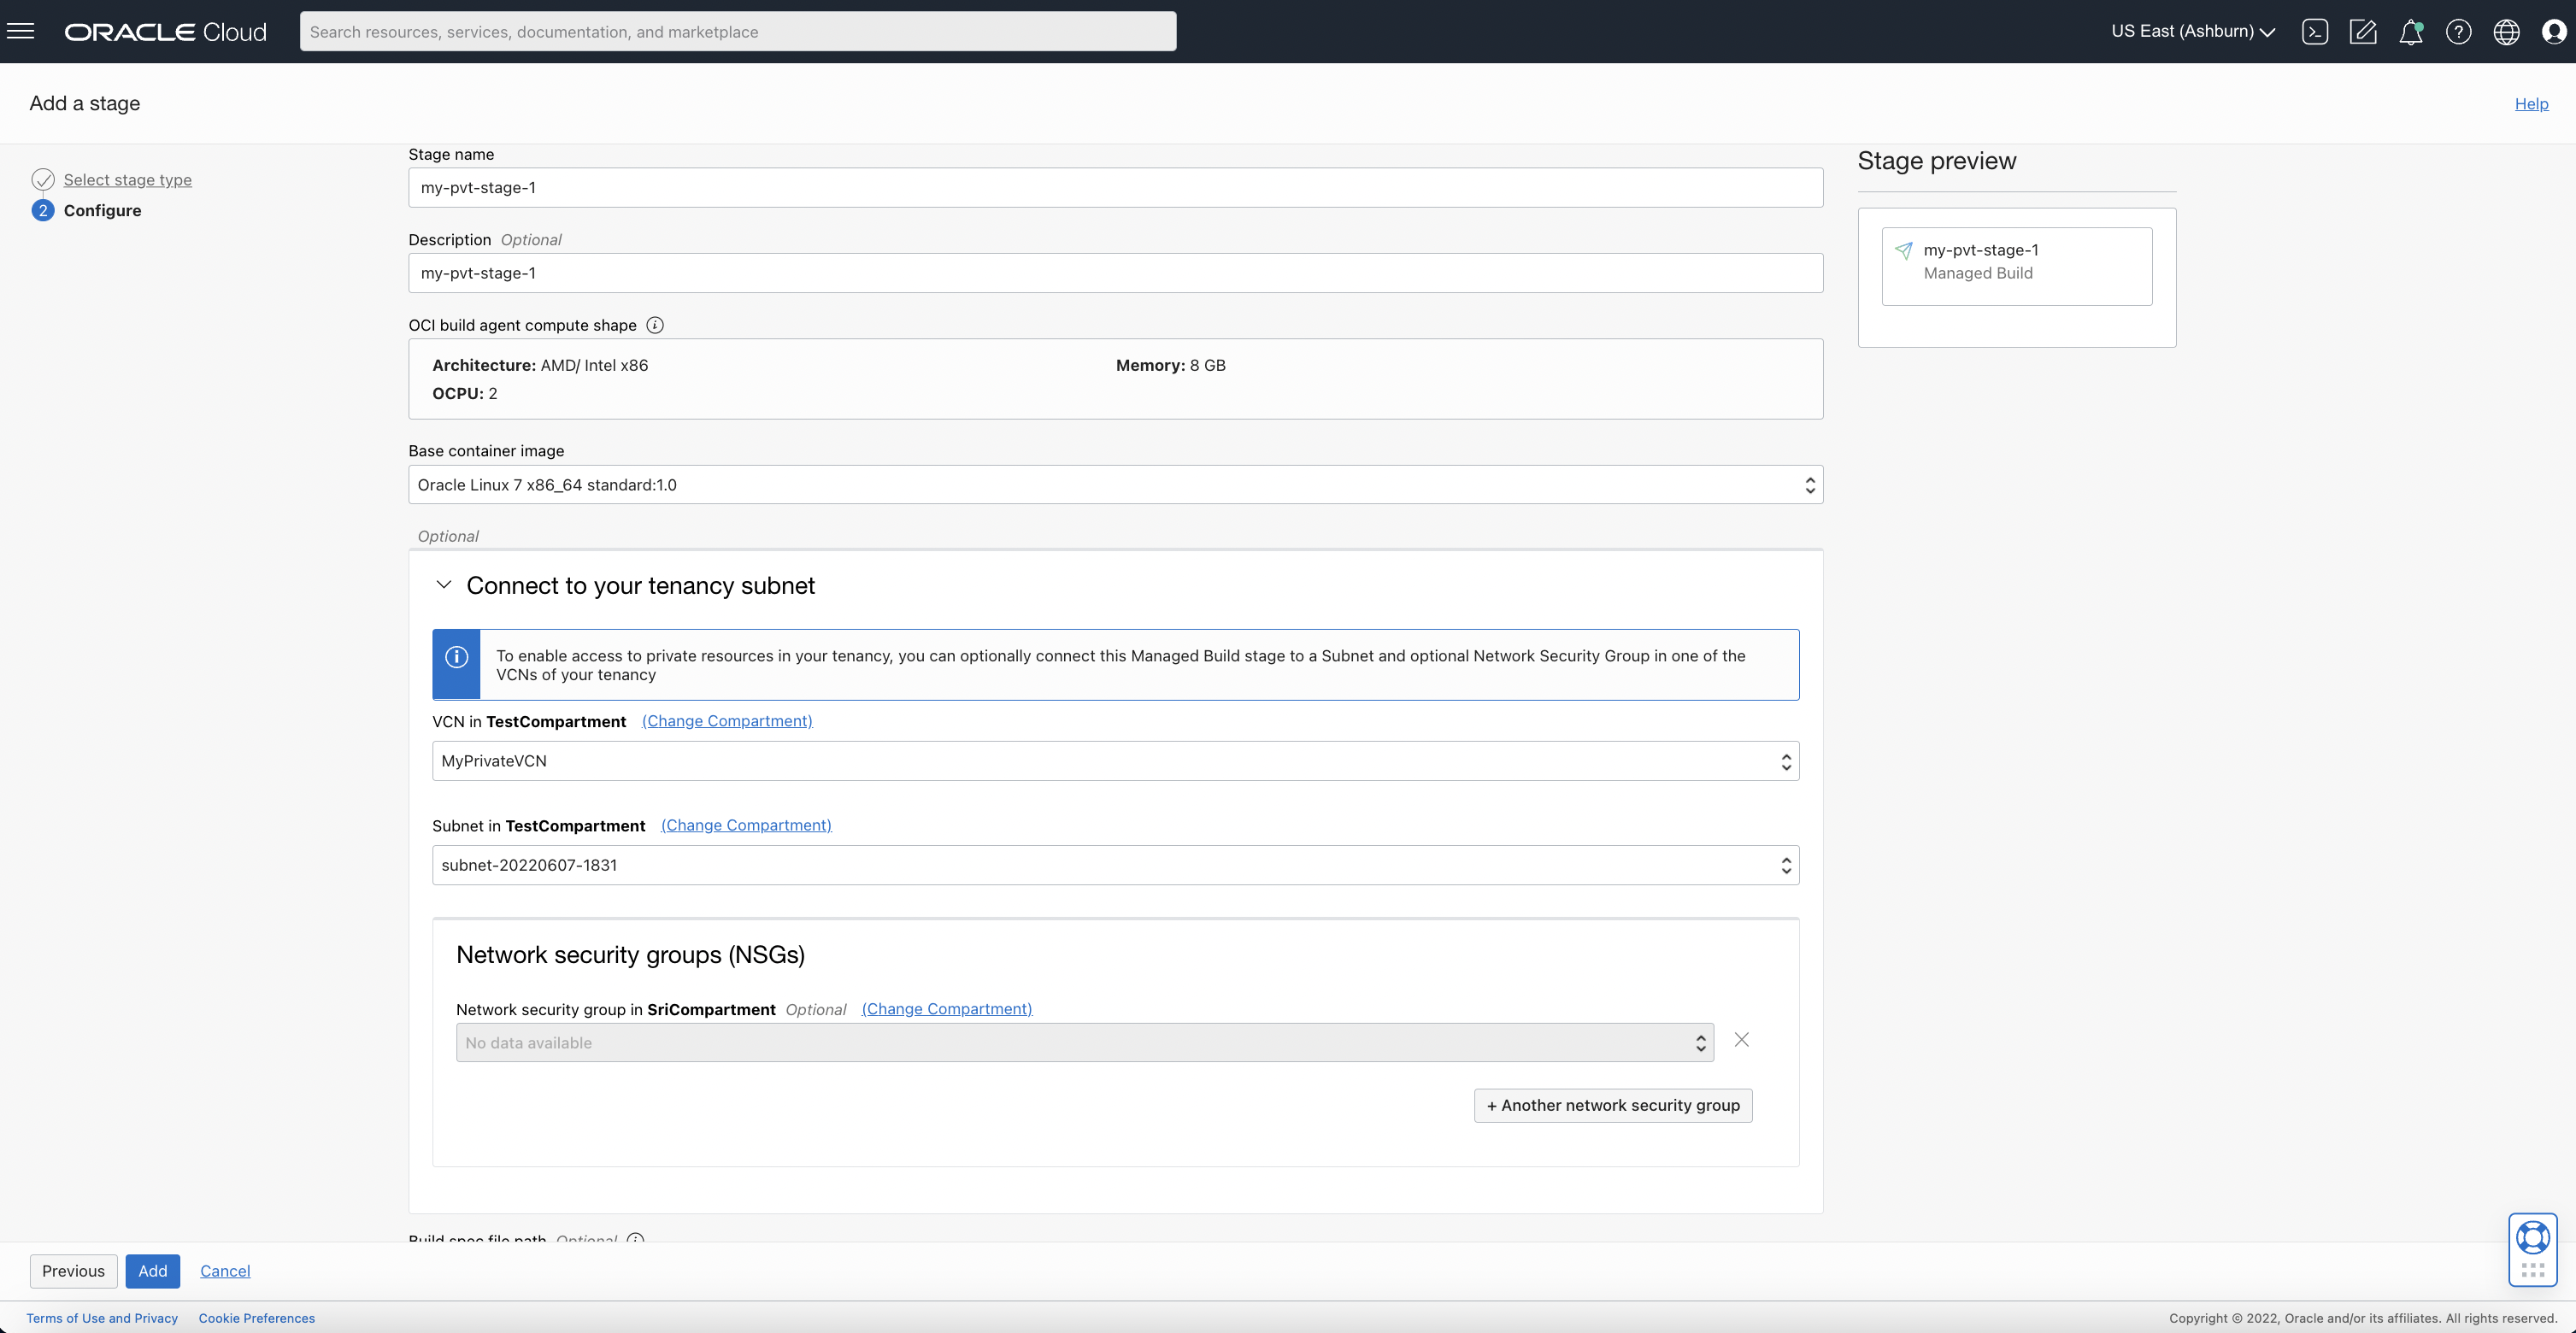Open the edit/annotation icon in top bar
The width and height of the screenshot is (2576, 1333).
[2364, 31]
